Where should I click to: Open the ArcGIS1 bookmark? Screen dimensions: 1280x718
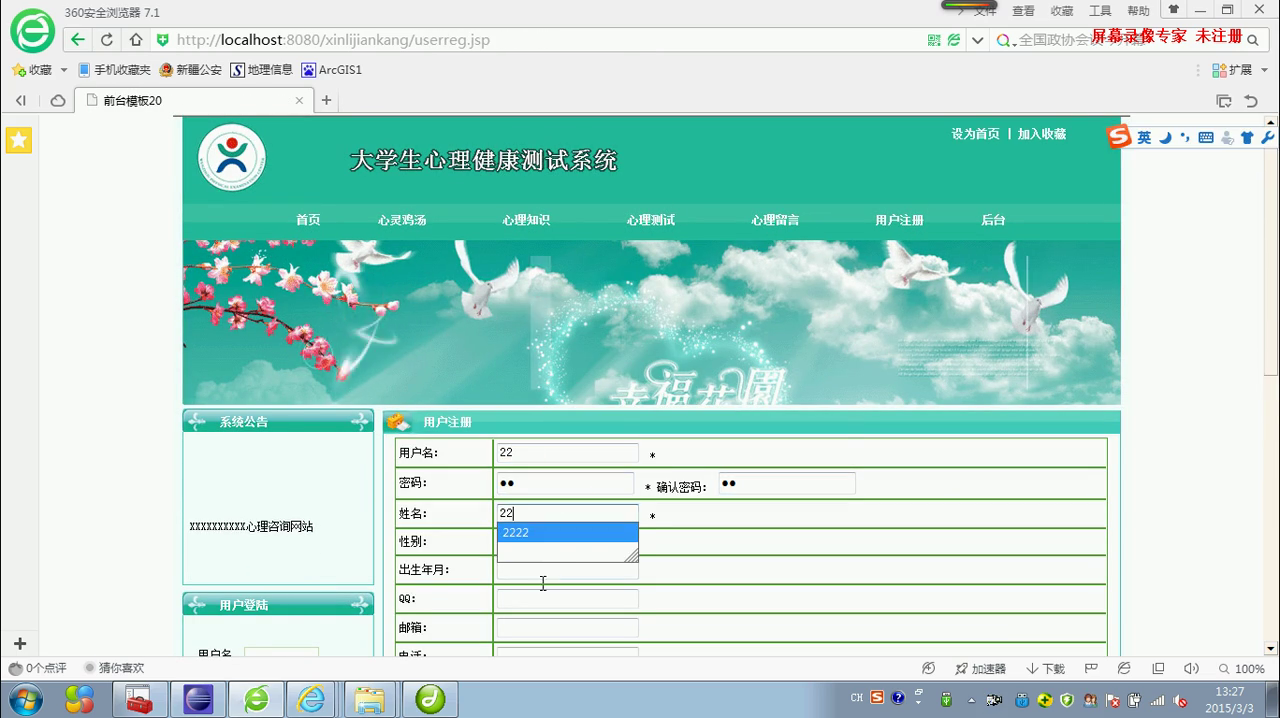point(332,70)
